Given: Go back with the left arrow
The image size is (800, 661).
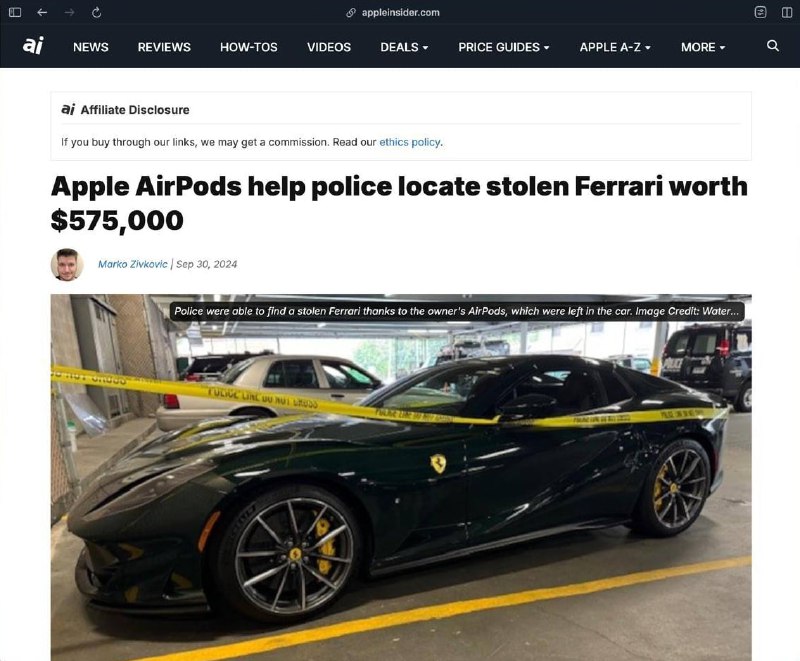Looking at the screenshot, I should (x=42, y=12).
